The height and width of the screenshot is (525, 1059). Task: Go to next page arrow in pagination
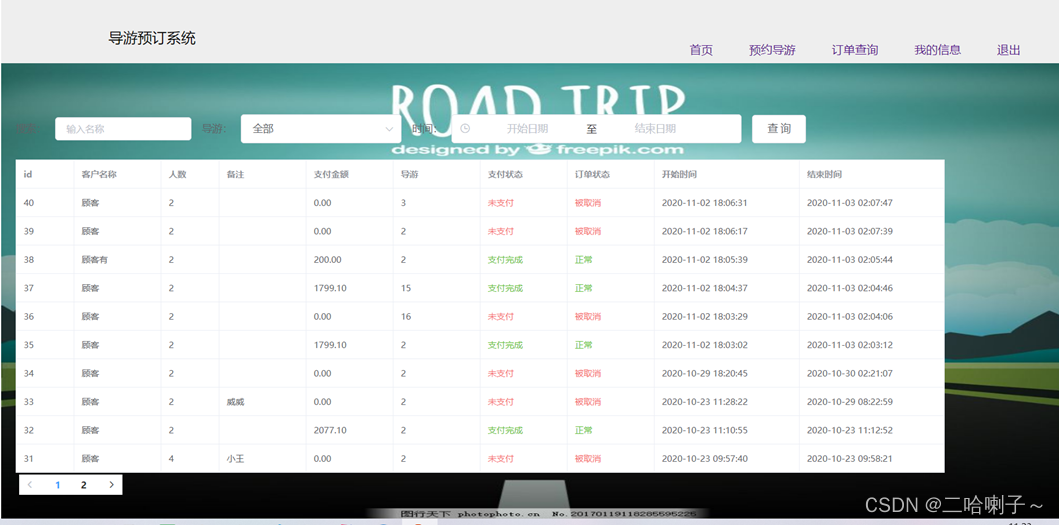(x=111, y=484)
